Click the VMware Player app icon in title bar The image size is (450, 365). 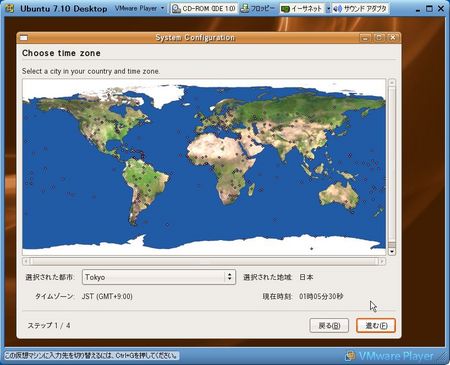coord(9,8)
